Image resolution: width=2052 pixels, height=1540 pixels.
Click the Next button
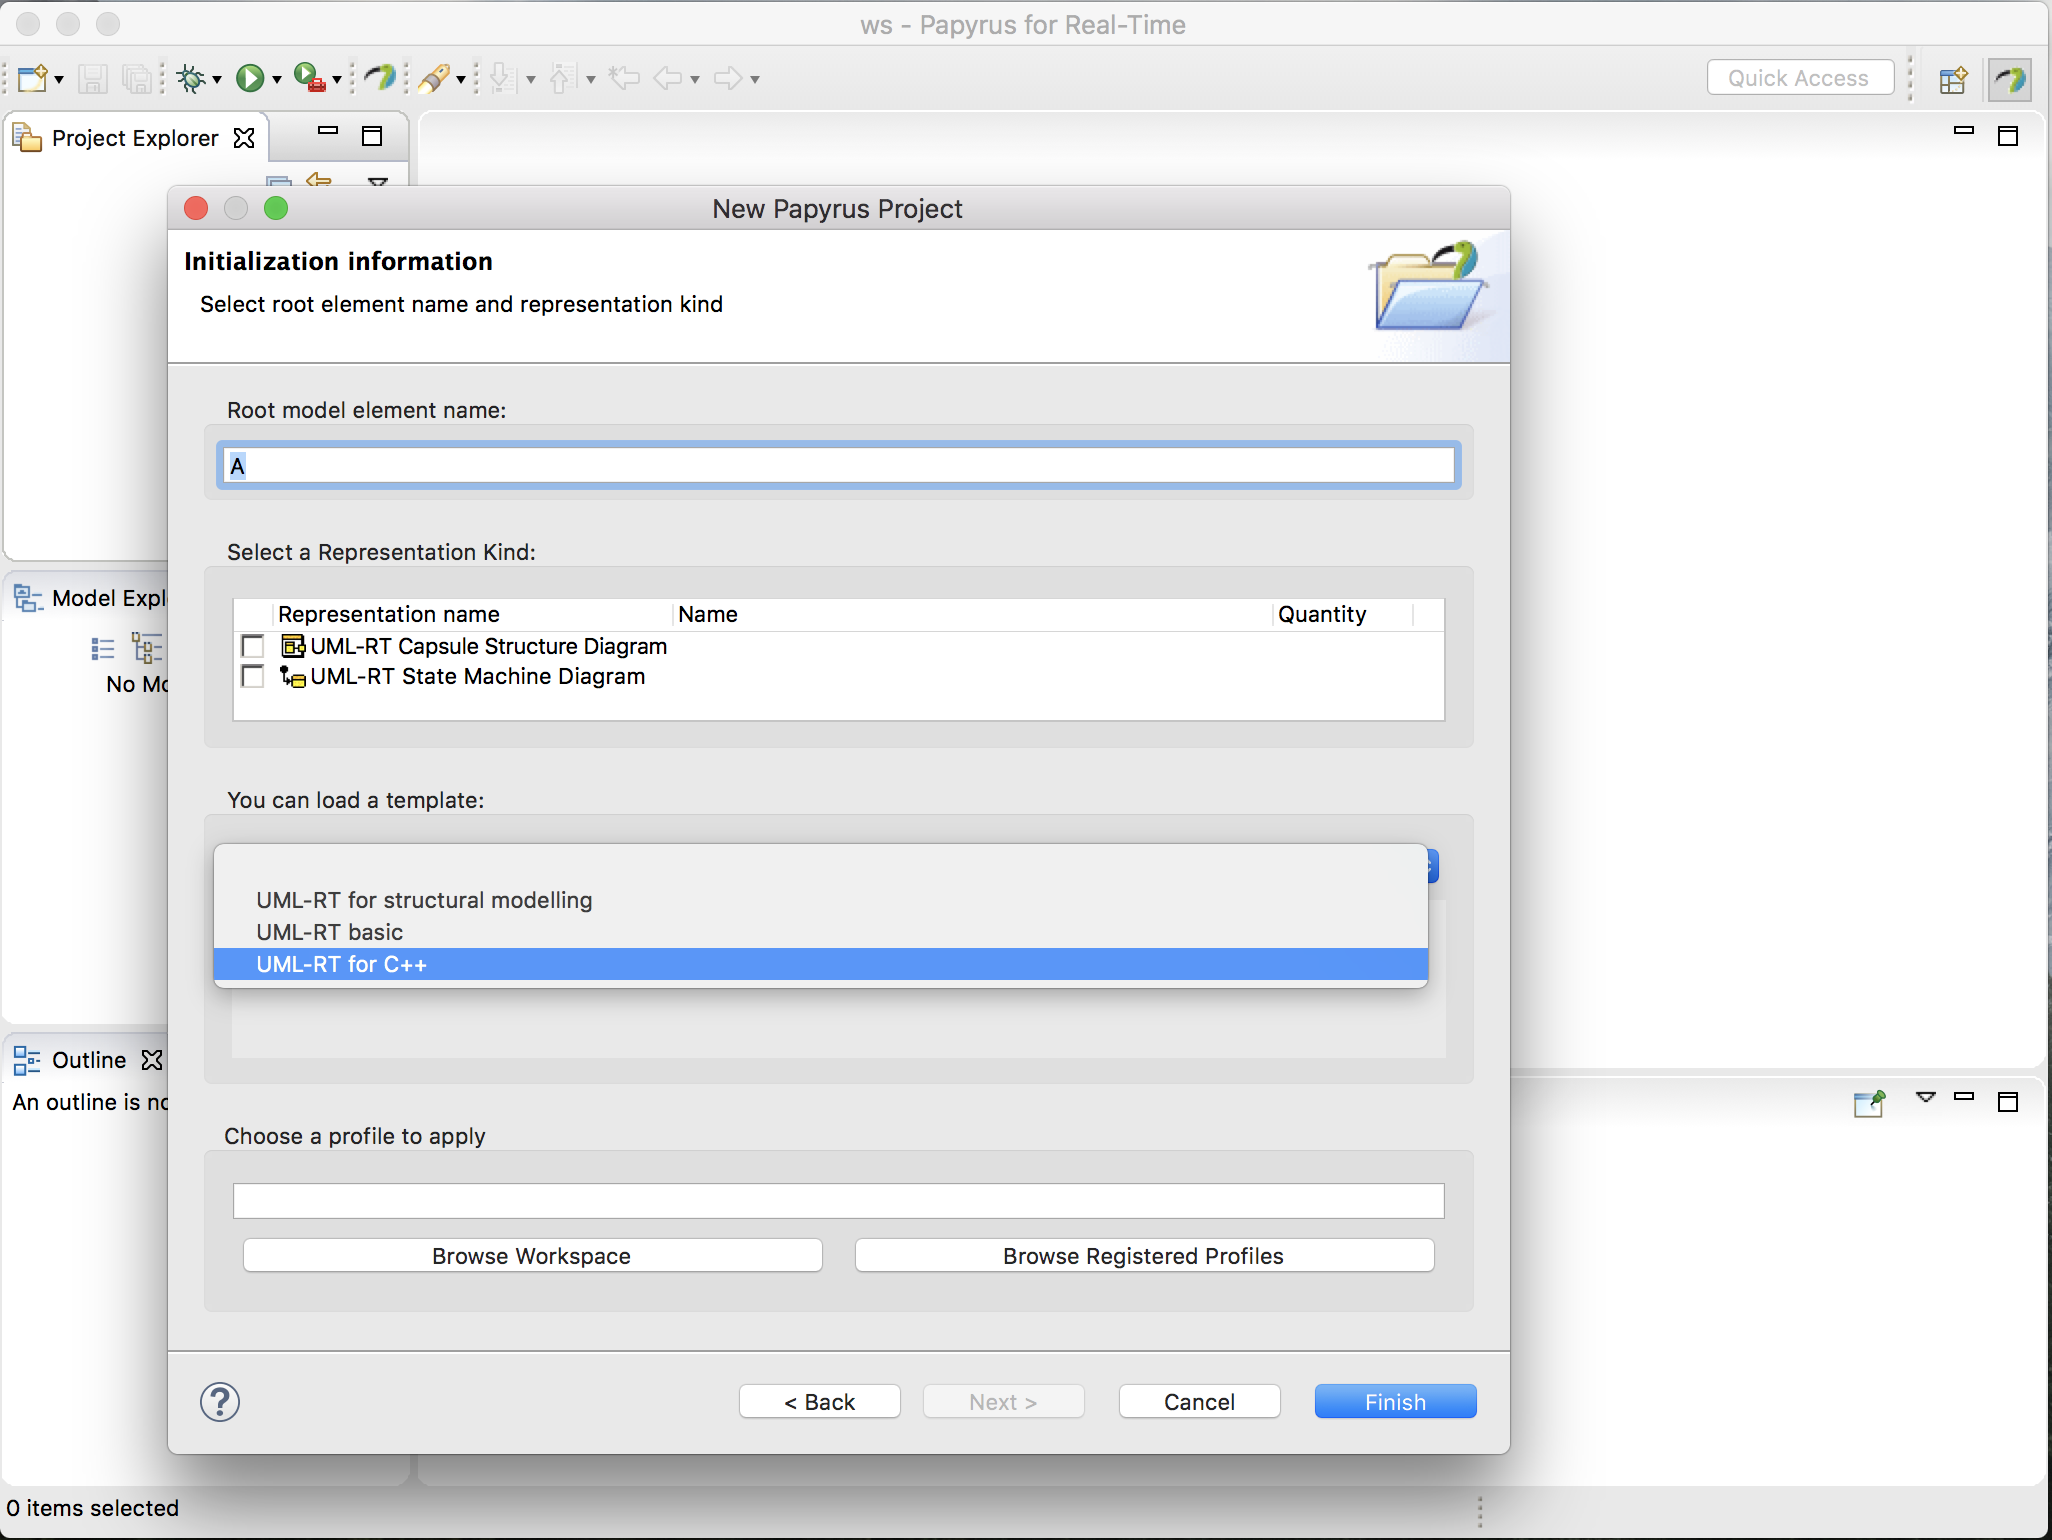1004,1402
